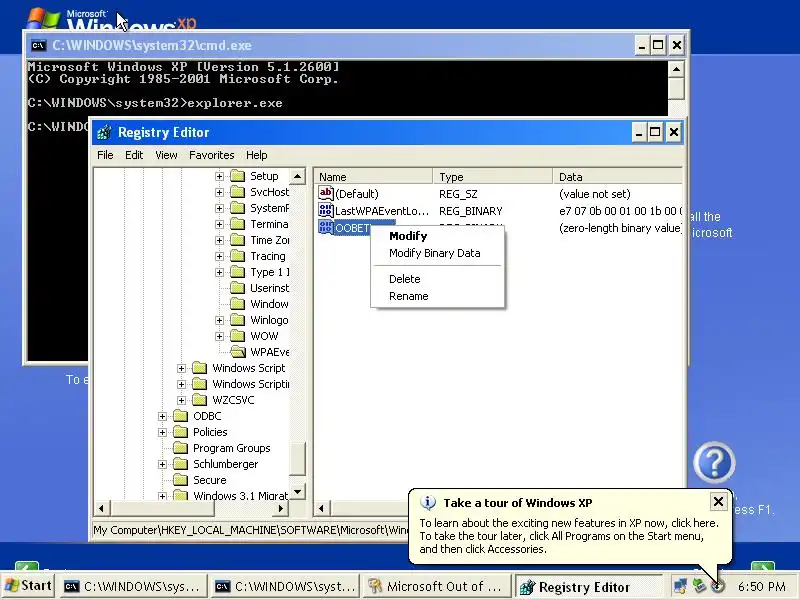800x600 pixels.
Task: Sort values by Data column header
Action: pos(617,177)
